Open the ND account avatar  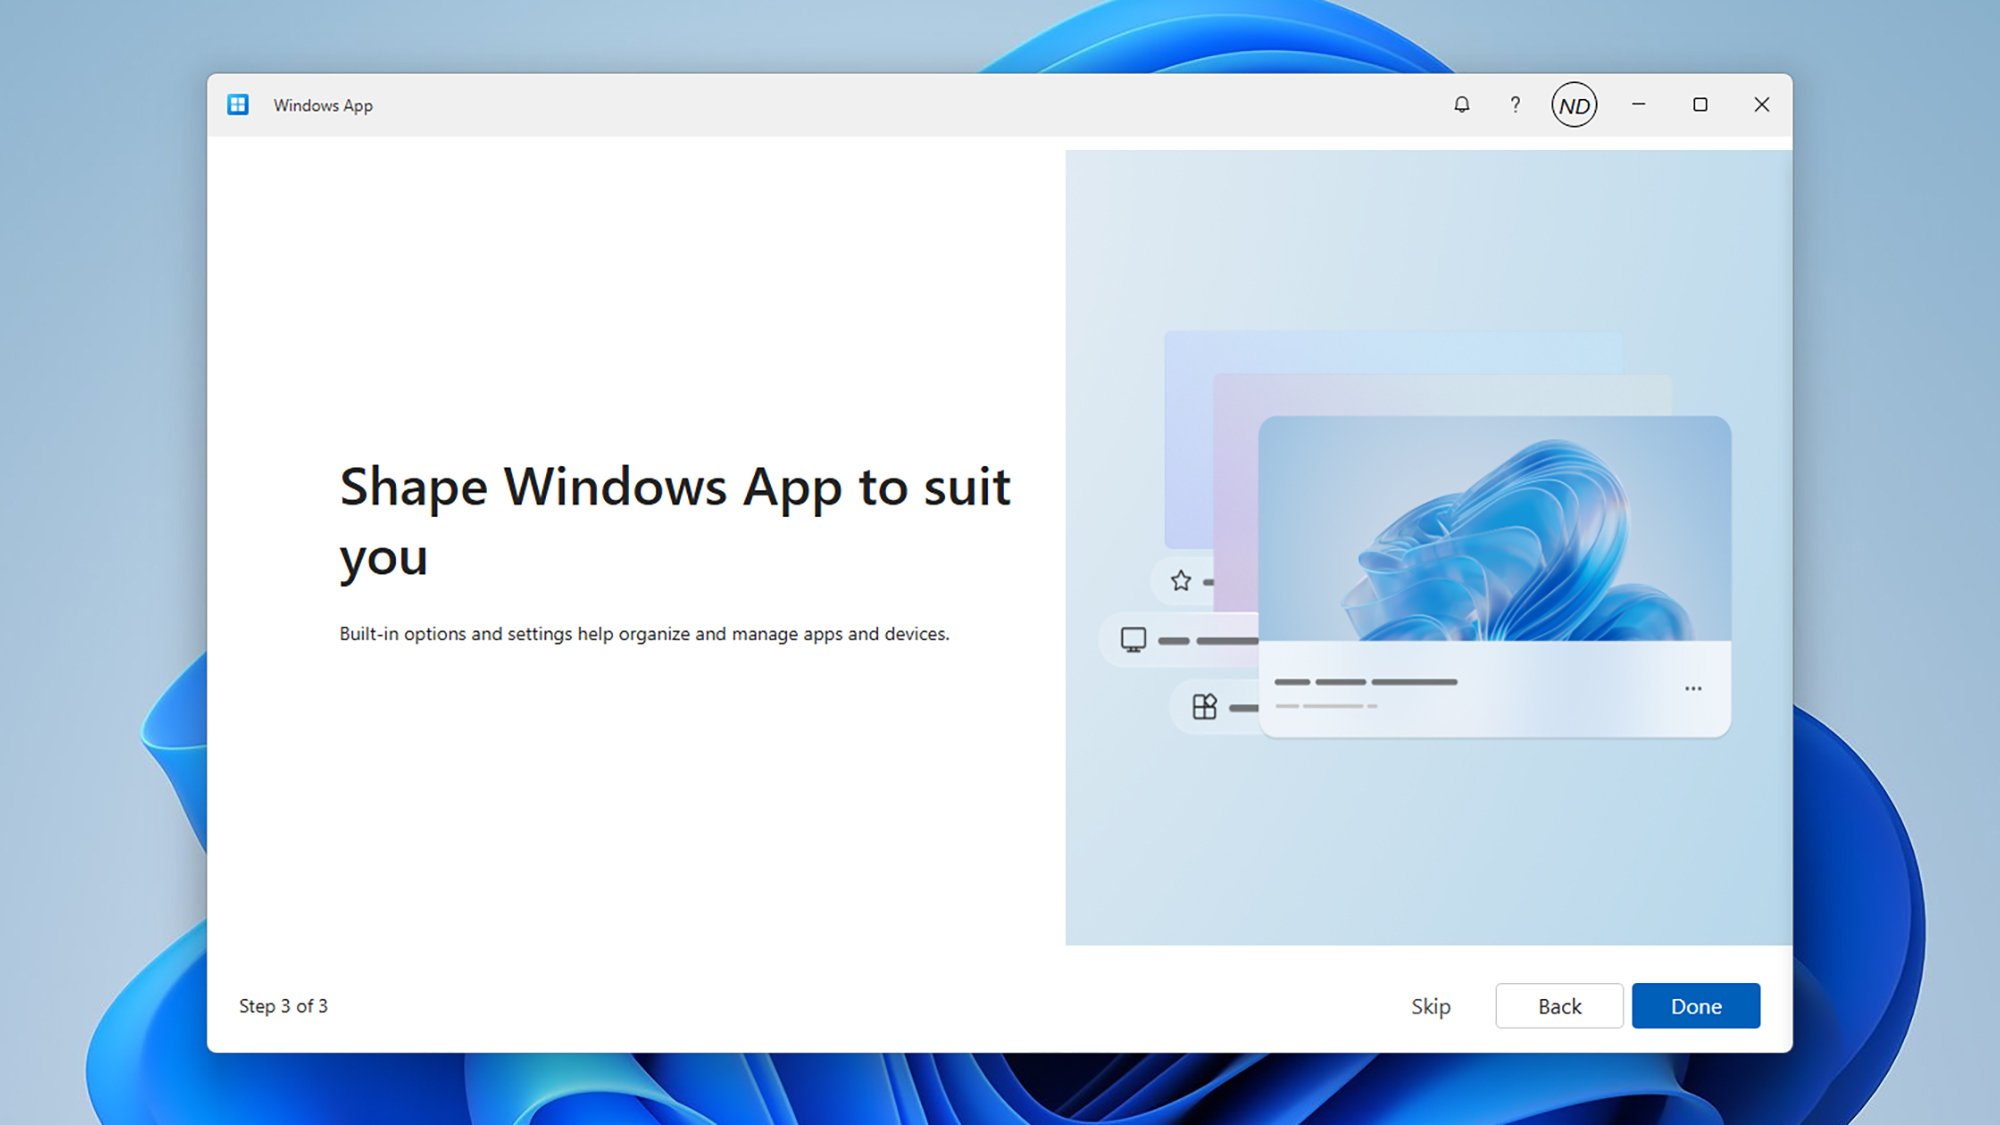click(x=1574, y=105)
